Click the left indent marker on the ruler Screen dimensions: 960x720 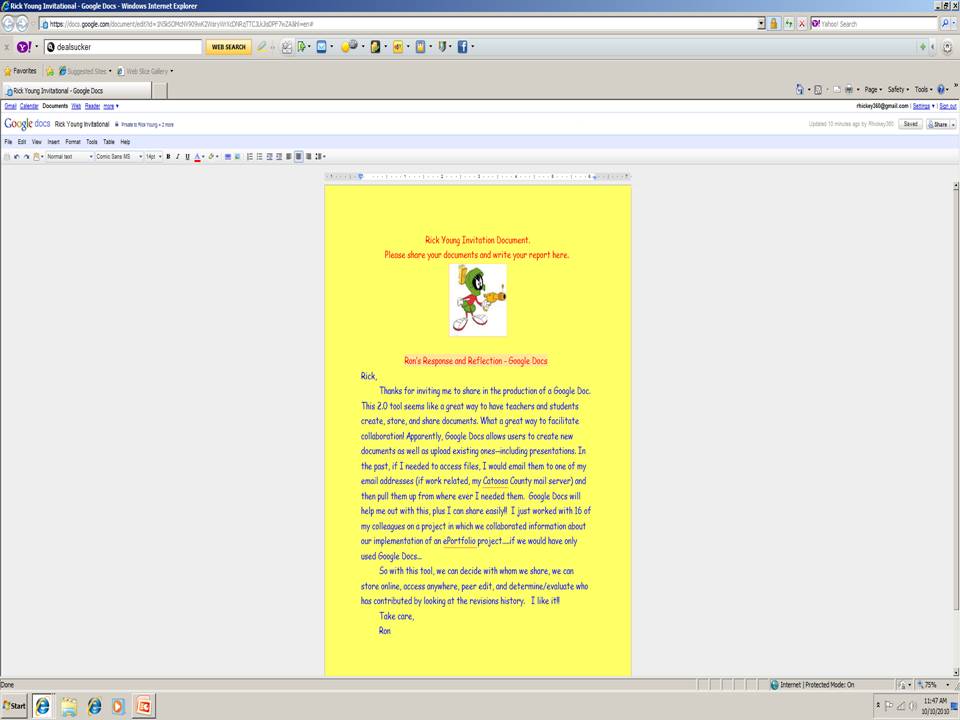[x=361, y=176]
